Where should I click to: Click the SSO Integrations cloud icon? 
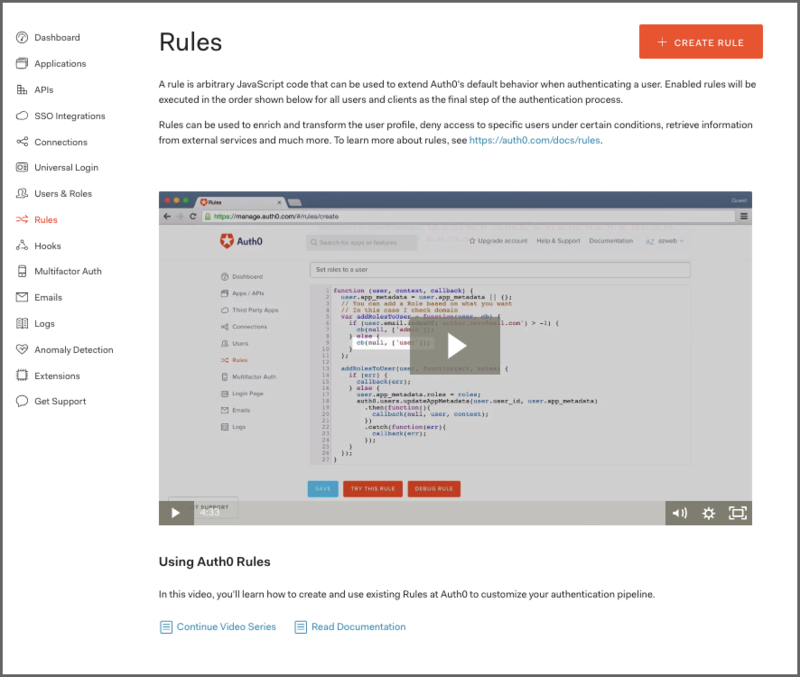22,116
